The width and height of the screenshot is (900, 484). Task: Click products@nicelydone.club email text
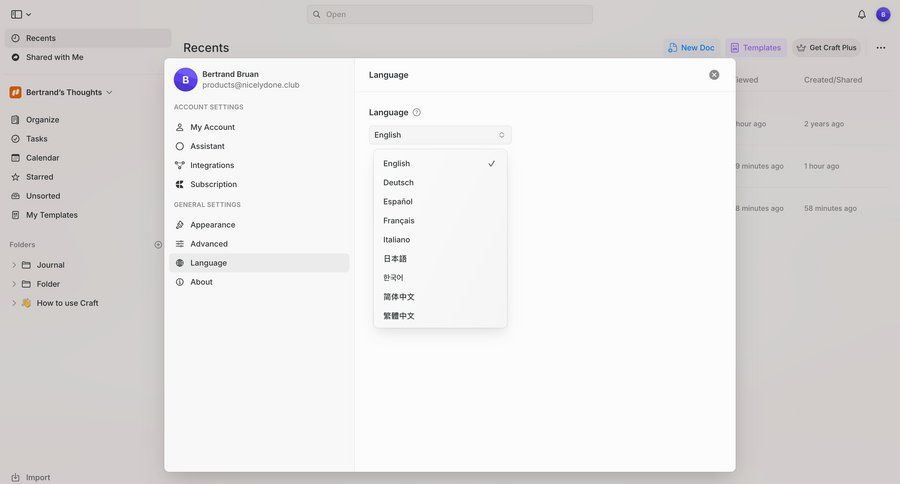pyautogui.click(x=251, y=85)
